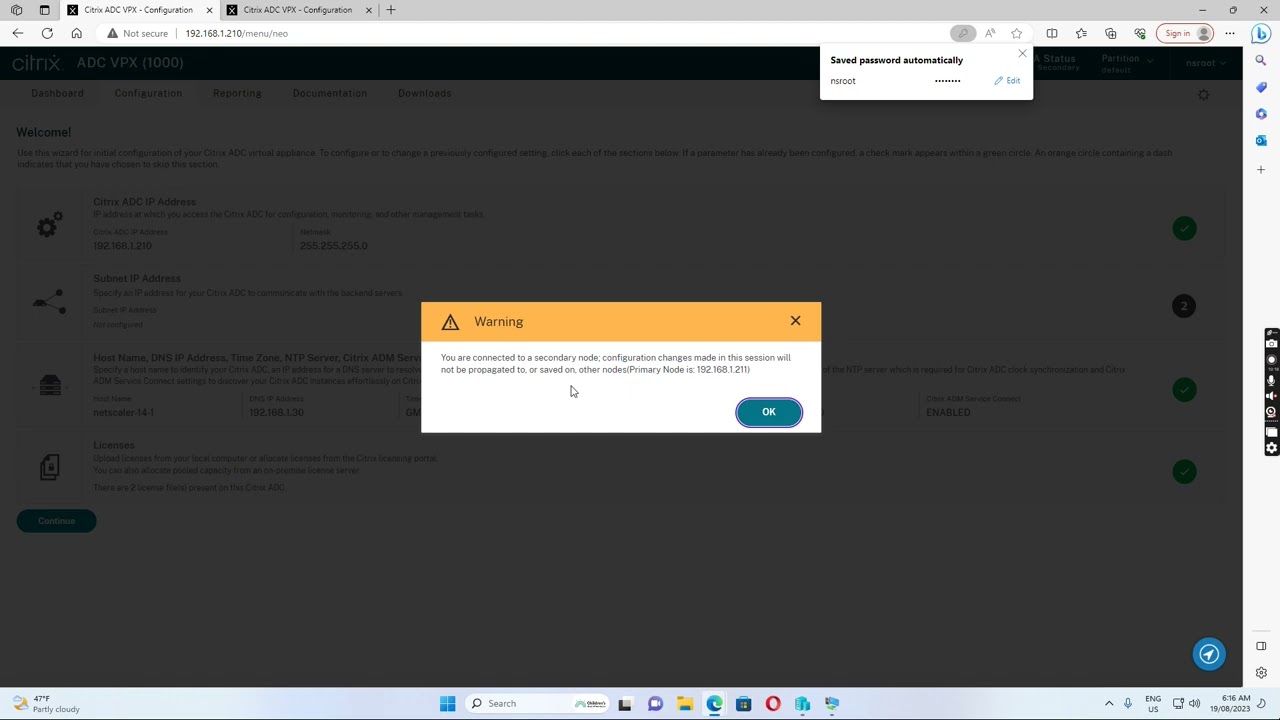This screenshot has height=720, width=1280.
Task: Open the Documentation menu
Action: tap(329, 93)
